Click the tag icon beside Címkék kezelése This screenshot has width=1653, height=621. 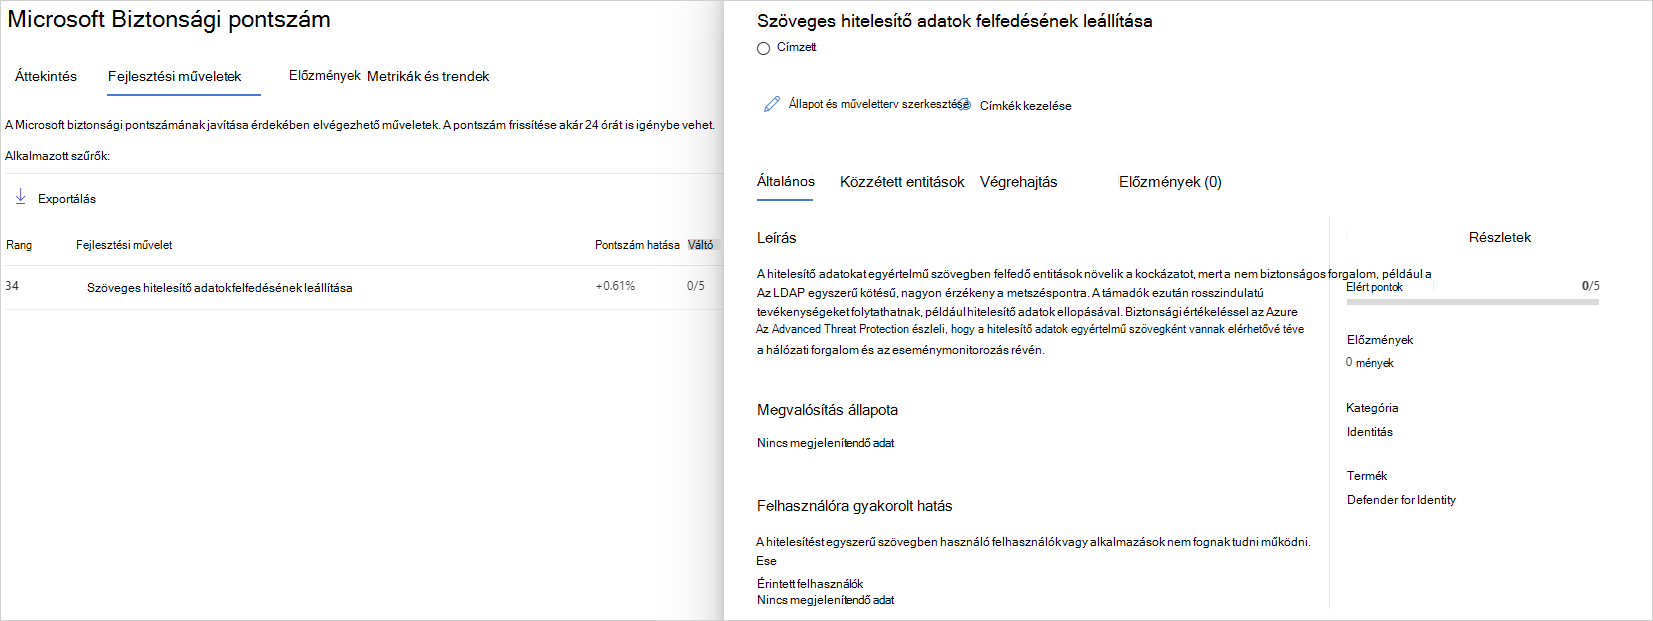pos(964,104)
